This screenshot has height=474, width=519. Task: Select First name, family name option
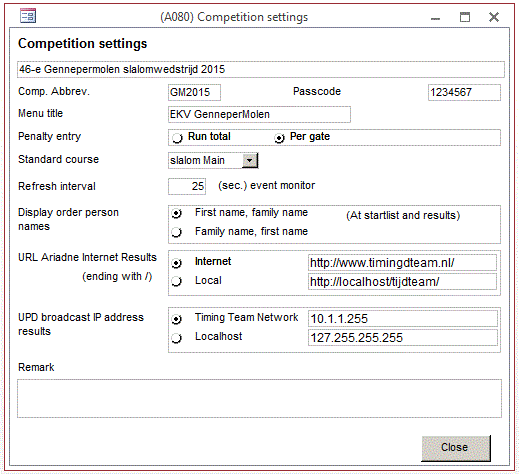point(176,213)
